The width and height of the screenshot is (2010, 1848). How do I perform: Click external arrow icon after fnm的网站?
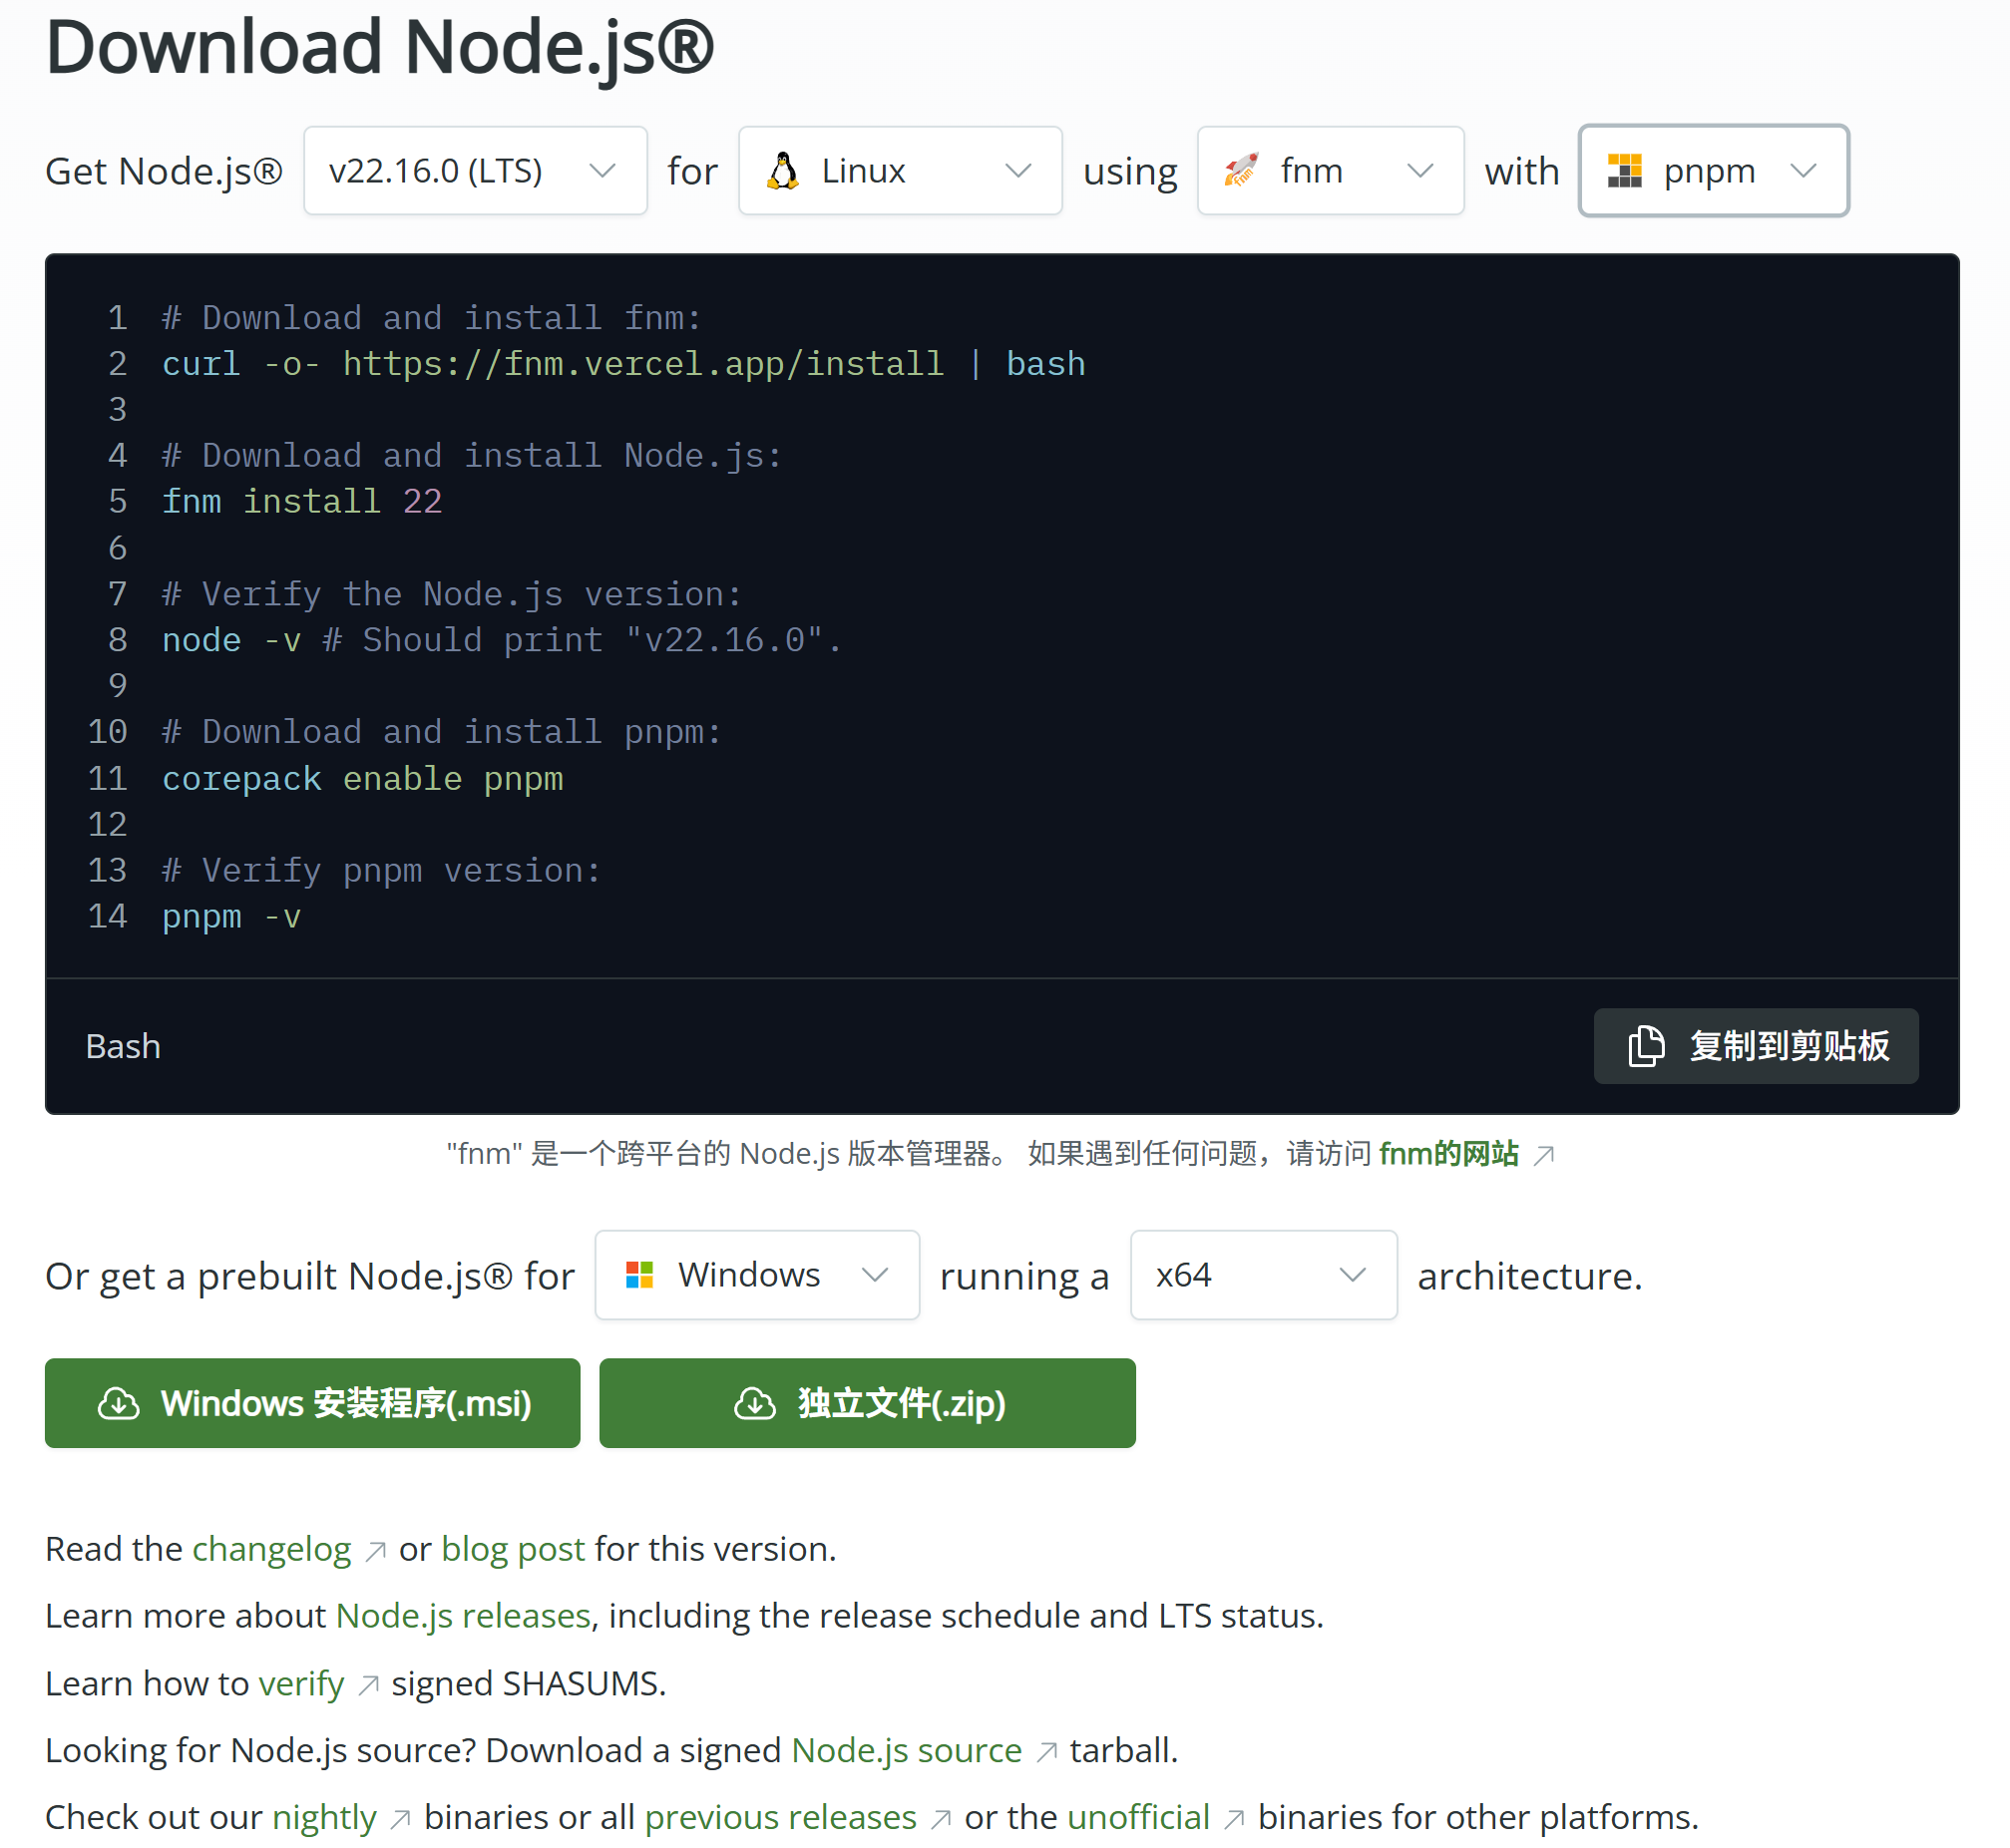point(1544,1156)
